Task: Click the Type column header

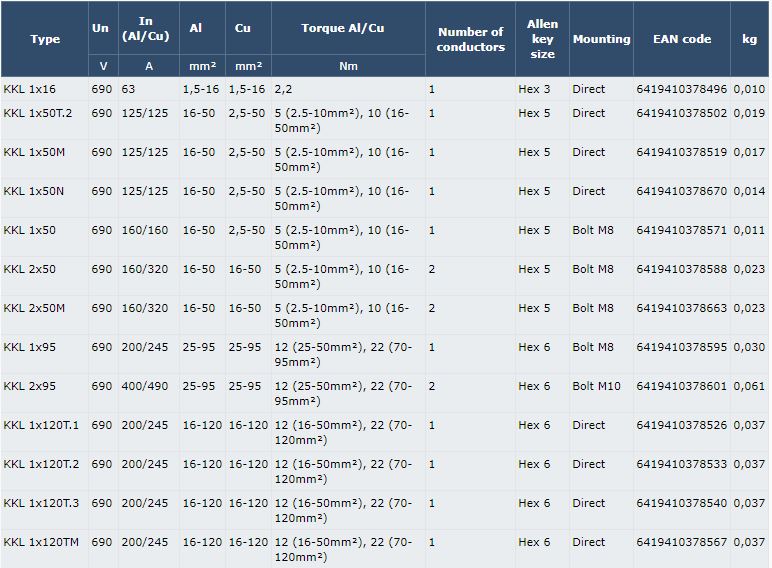Action: [x=45, y=39]
